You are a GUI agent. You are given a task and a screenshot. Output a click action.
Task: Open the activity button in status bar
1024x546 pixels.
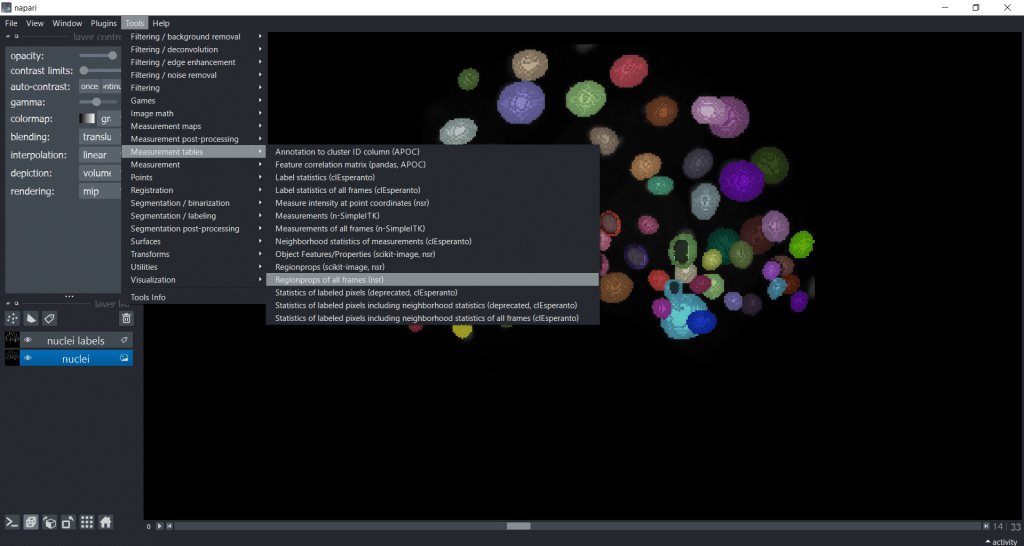[1000, 541]
